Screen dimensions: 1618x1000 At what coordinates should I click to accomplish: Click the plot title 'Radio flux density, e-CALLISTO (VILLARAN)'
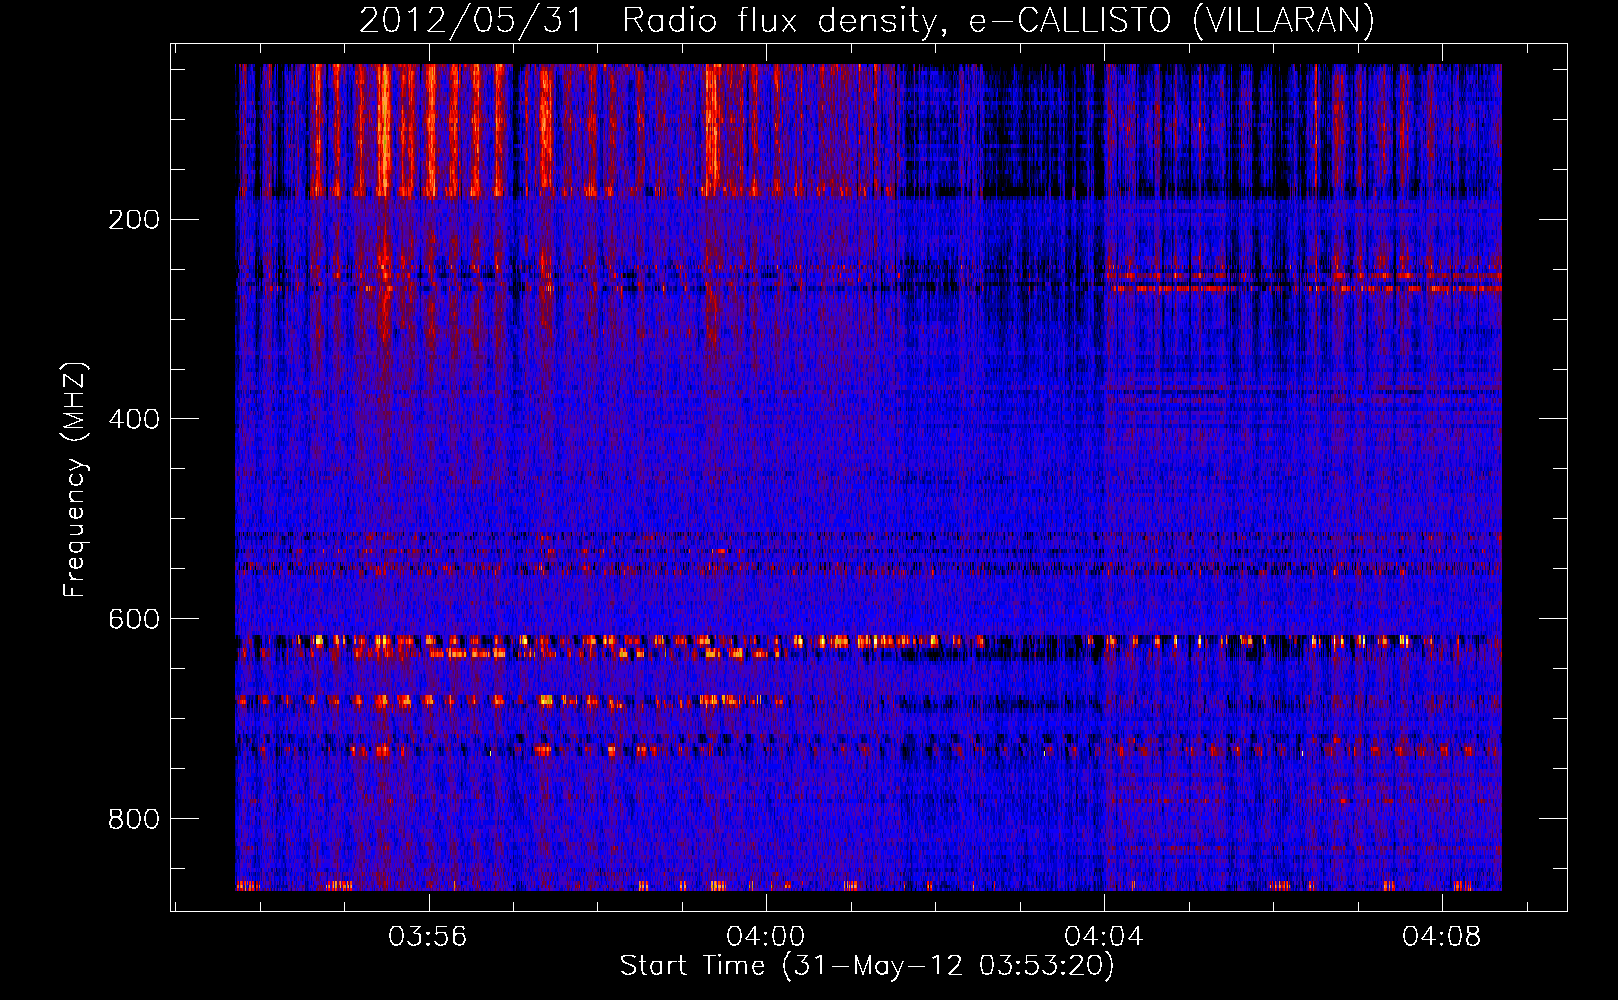[x=998, y=21]
